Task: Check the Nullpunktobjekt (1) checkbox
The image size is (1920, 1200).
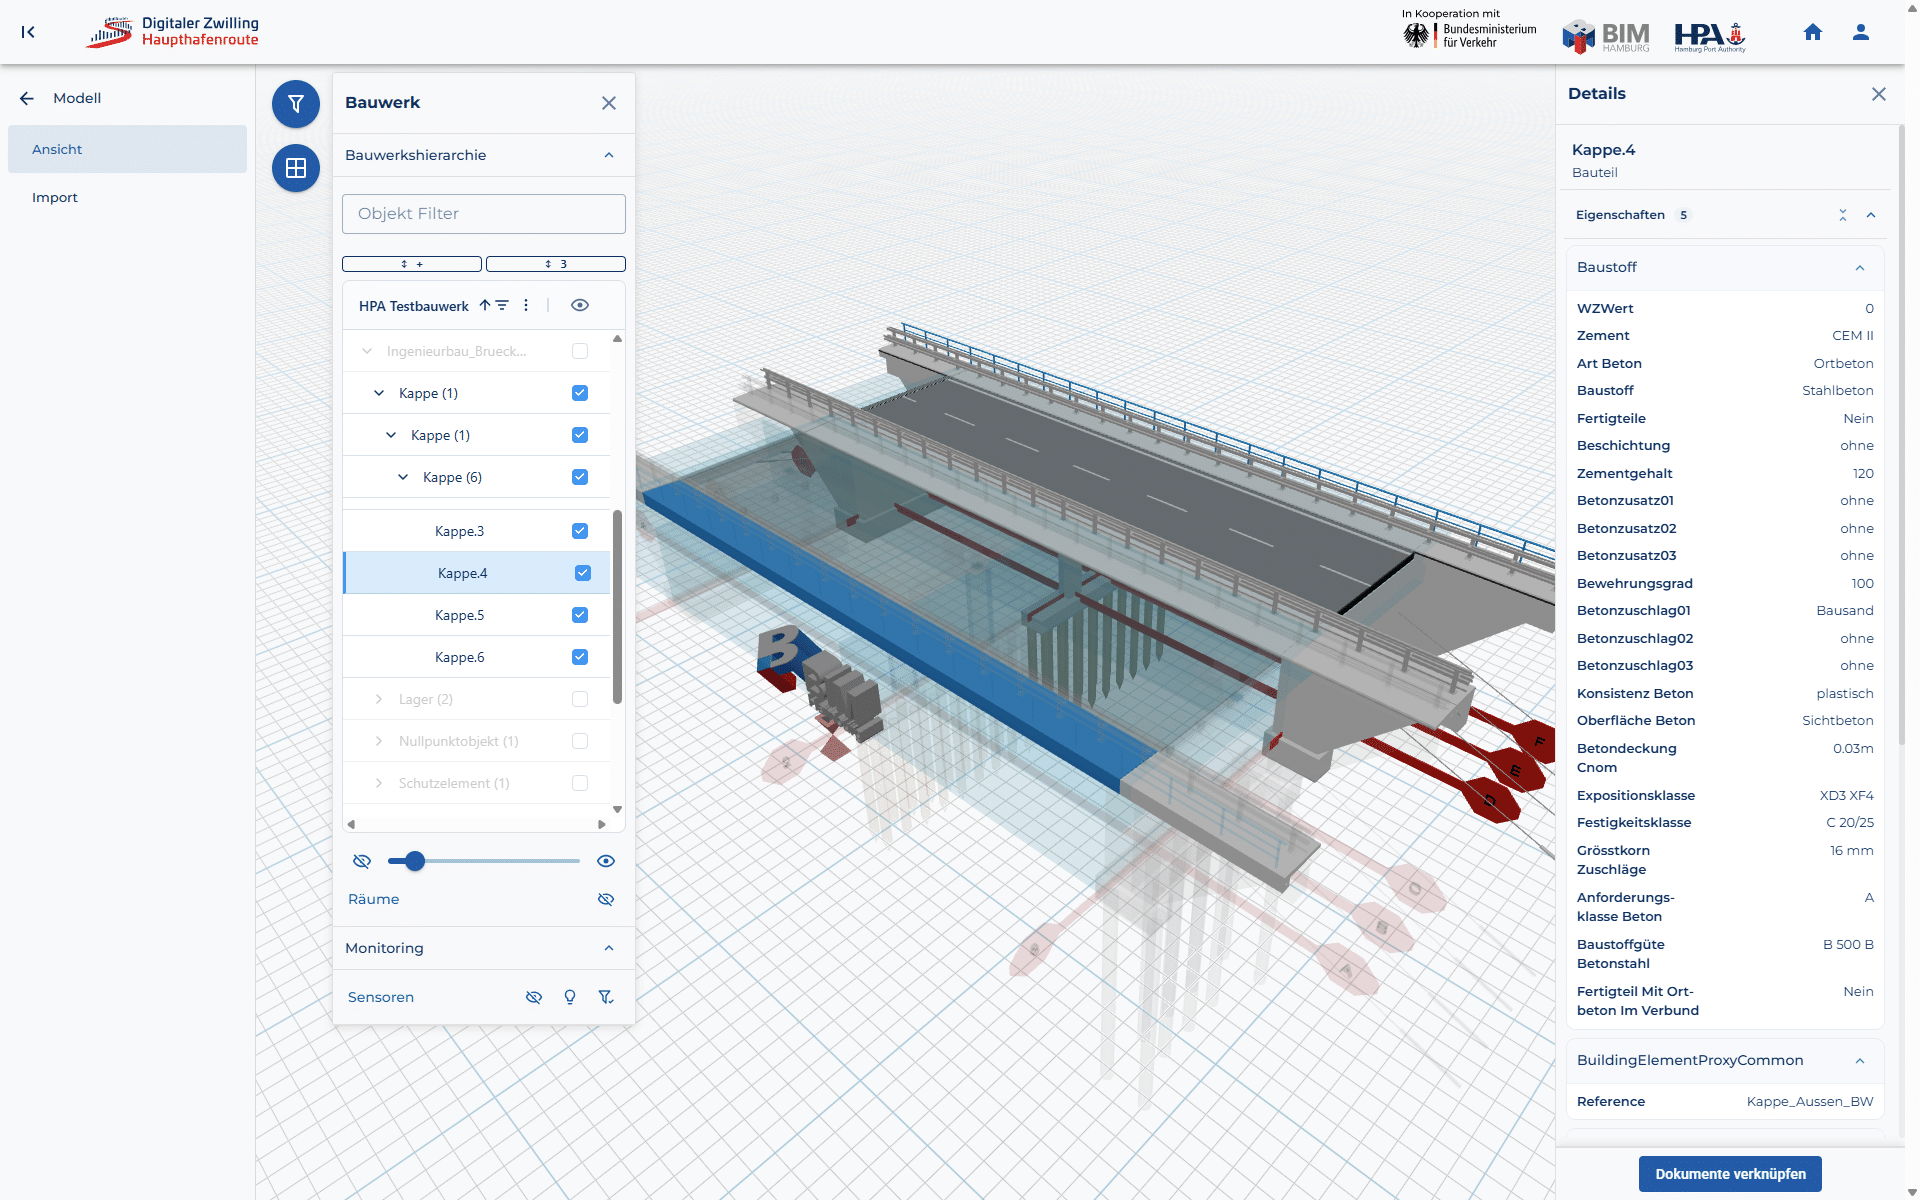Action: pyautogui.click(x=580, y=741)
